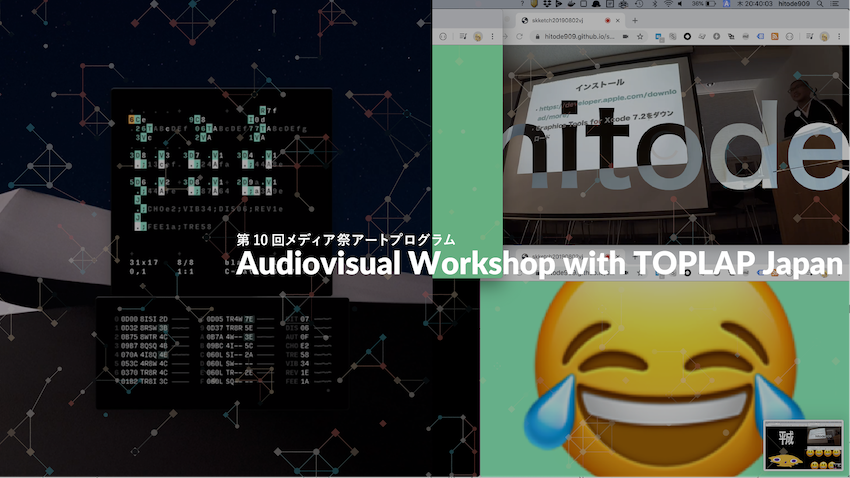This screenshot has width=850, height=478.
Task: Click the input source 'A' icon
Action: pyautogui.click(x=726, y=4)
